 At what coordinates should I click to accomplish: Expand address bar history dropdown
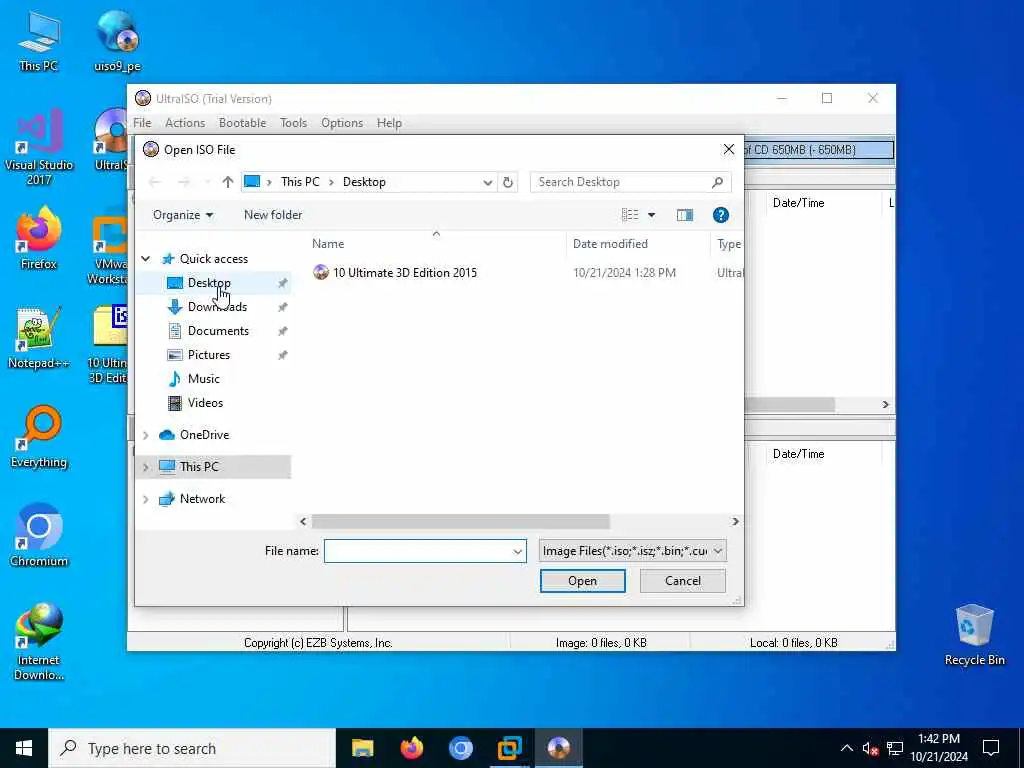pyautogui.click(x=487, y=182)
